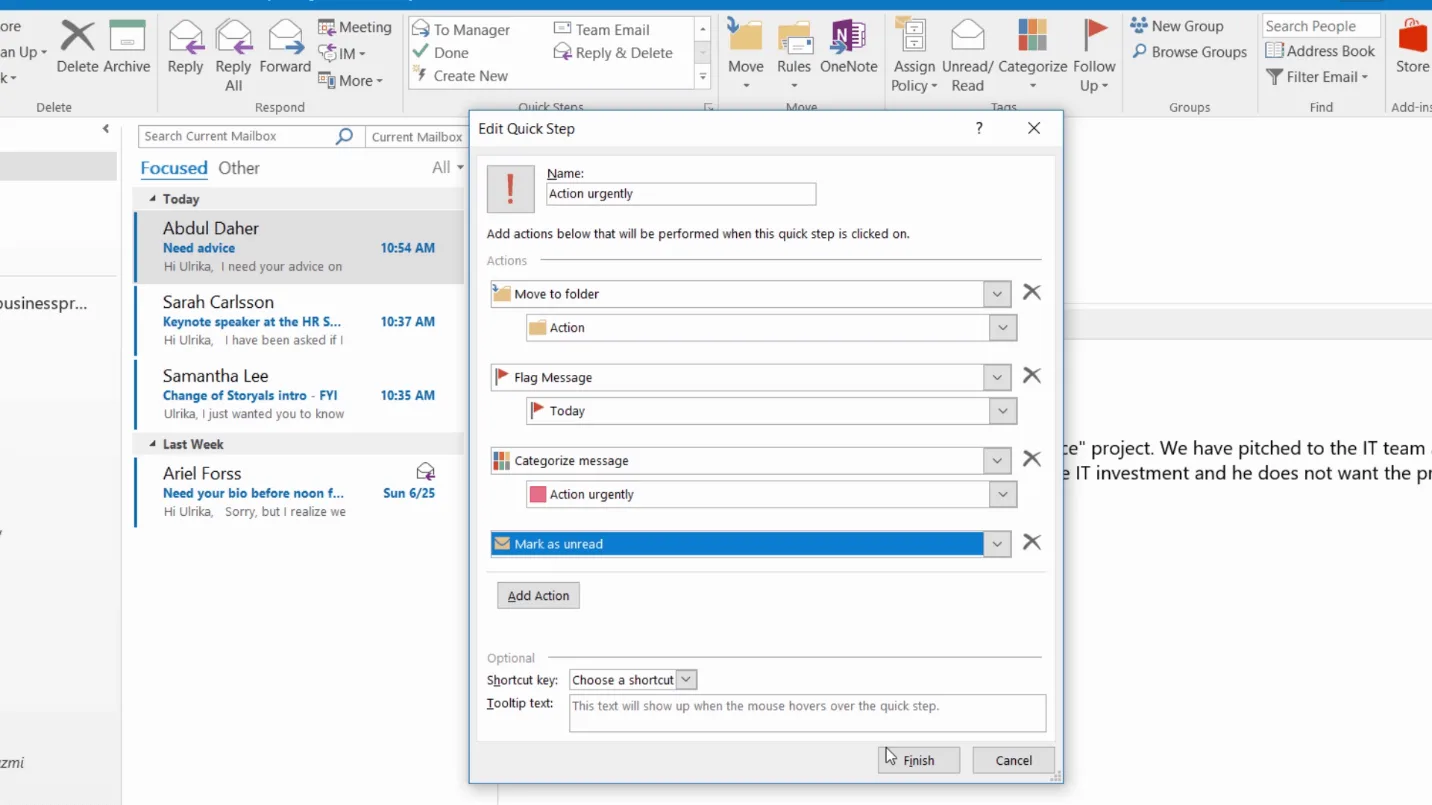Open Ariel Forss's bio request email
This screenshot has width=1432, height=805.
[299, 492]
